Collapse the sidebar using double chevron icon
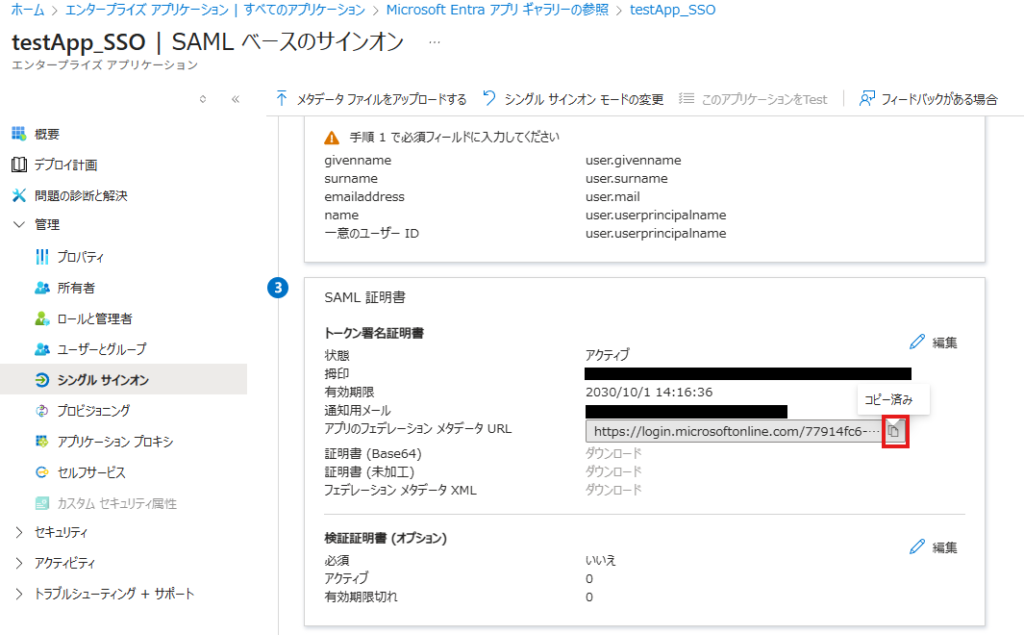The width and height of the screenshot is (1024, 635). coord(236,99)
